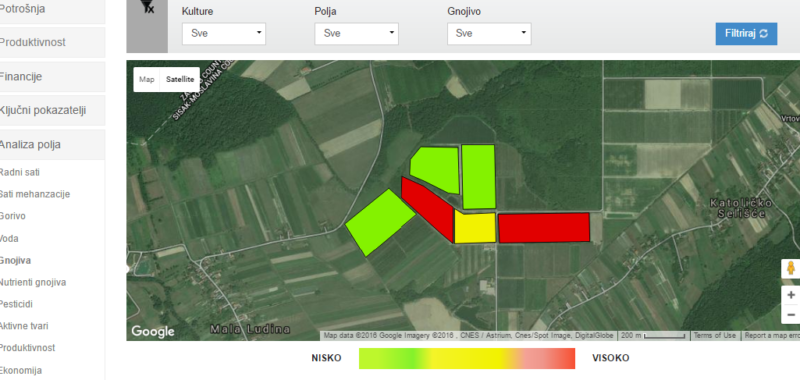Click the Filtriraj button
800x380 pixels.
(x=746, y=33)
